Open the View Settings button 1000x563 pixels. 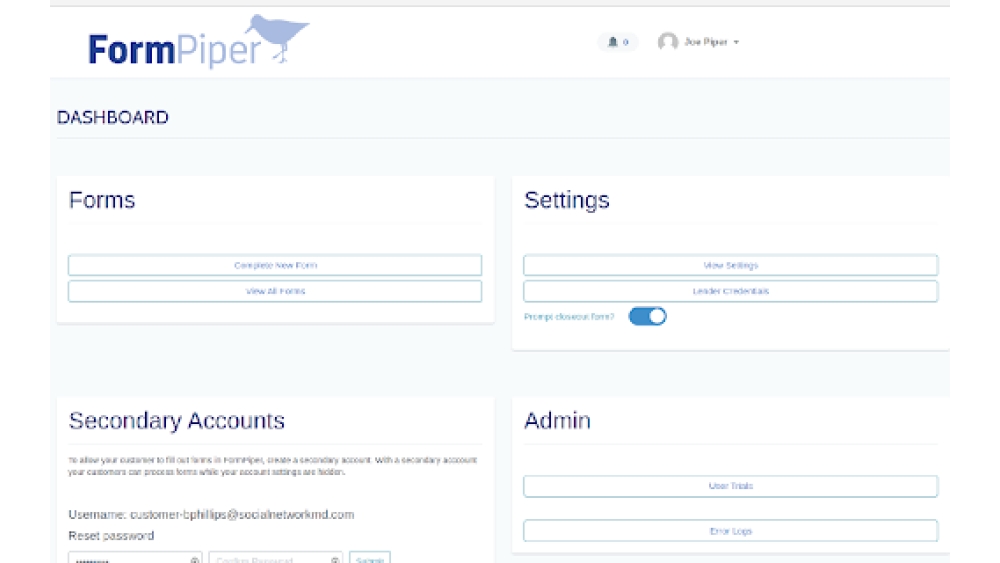730,265
